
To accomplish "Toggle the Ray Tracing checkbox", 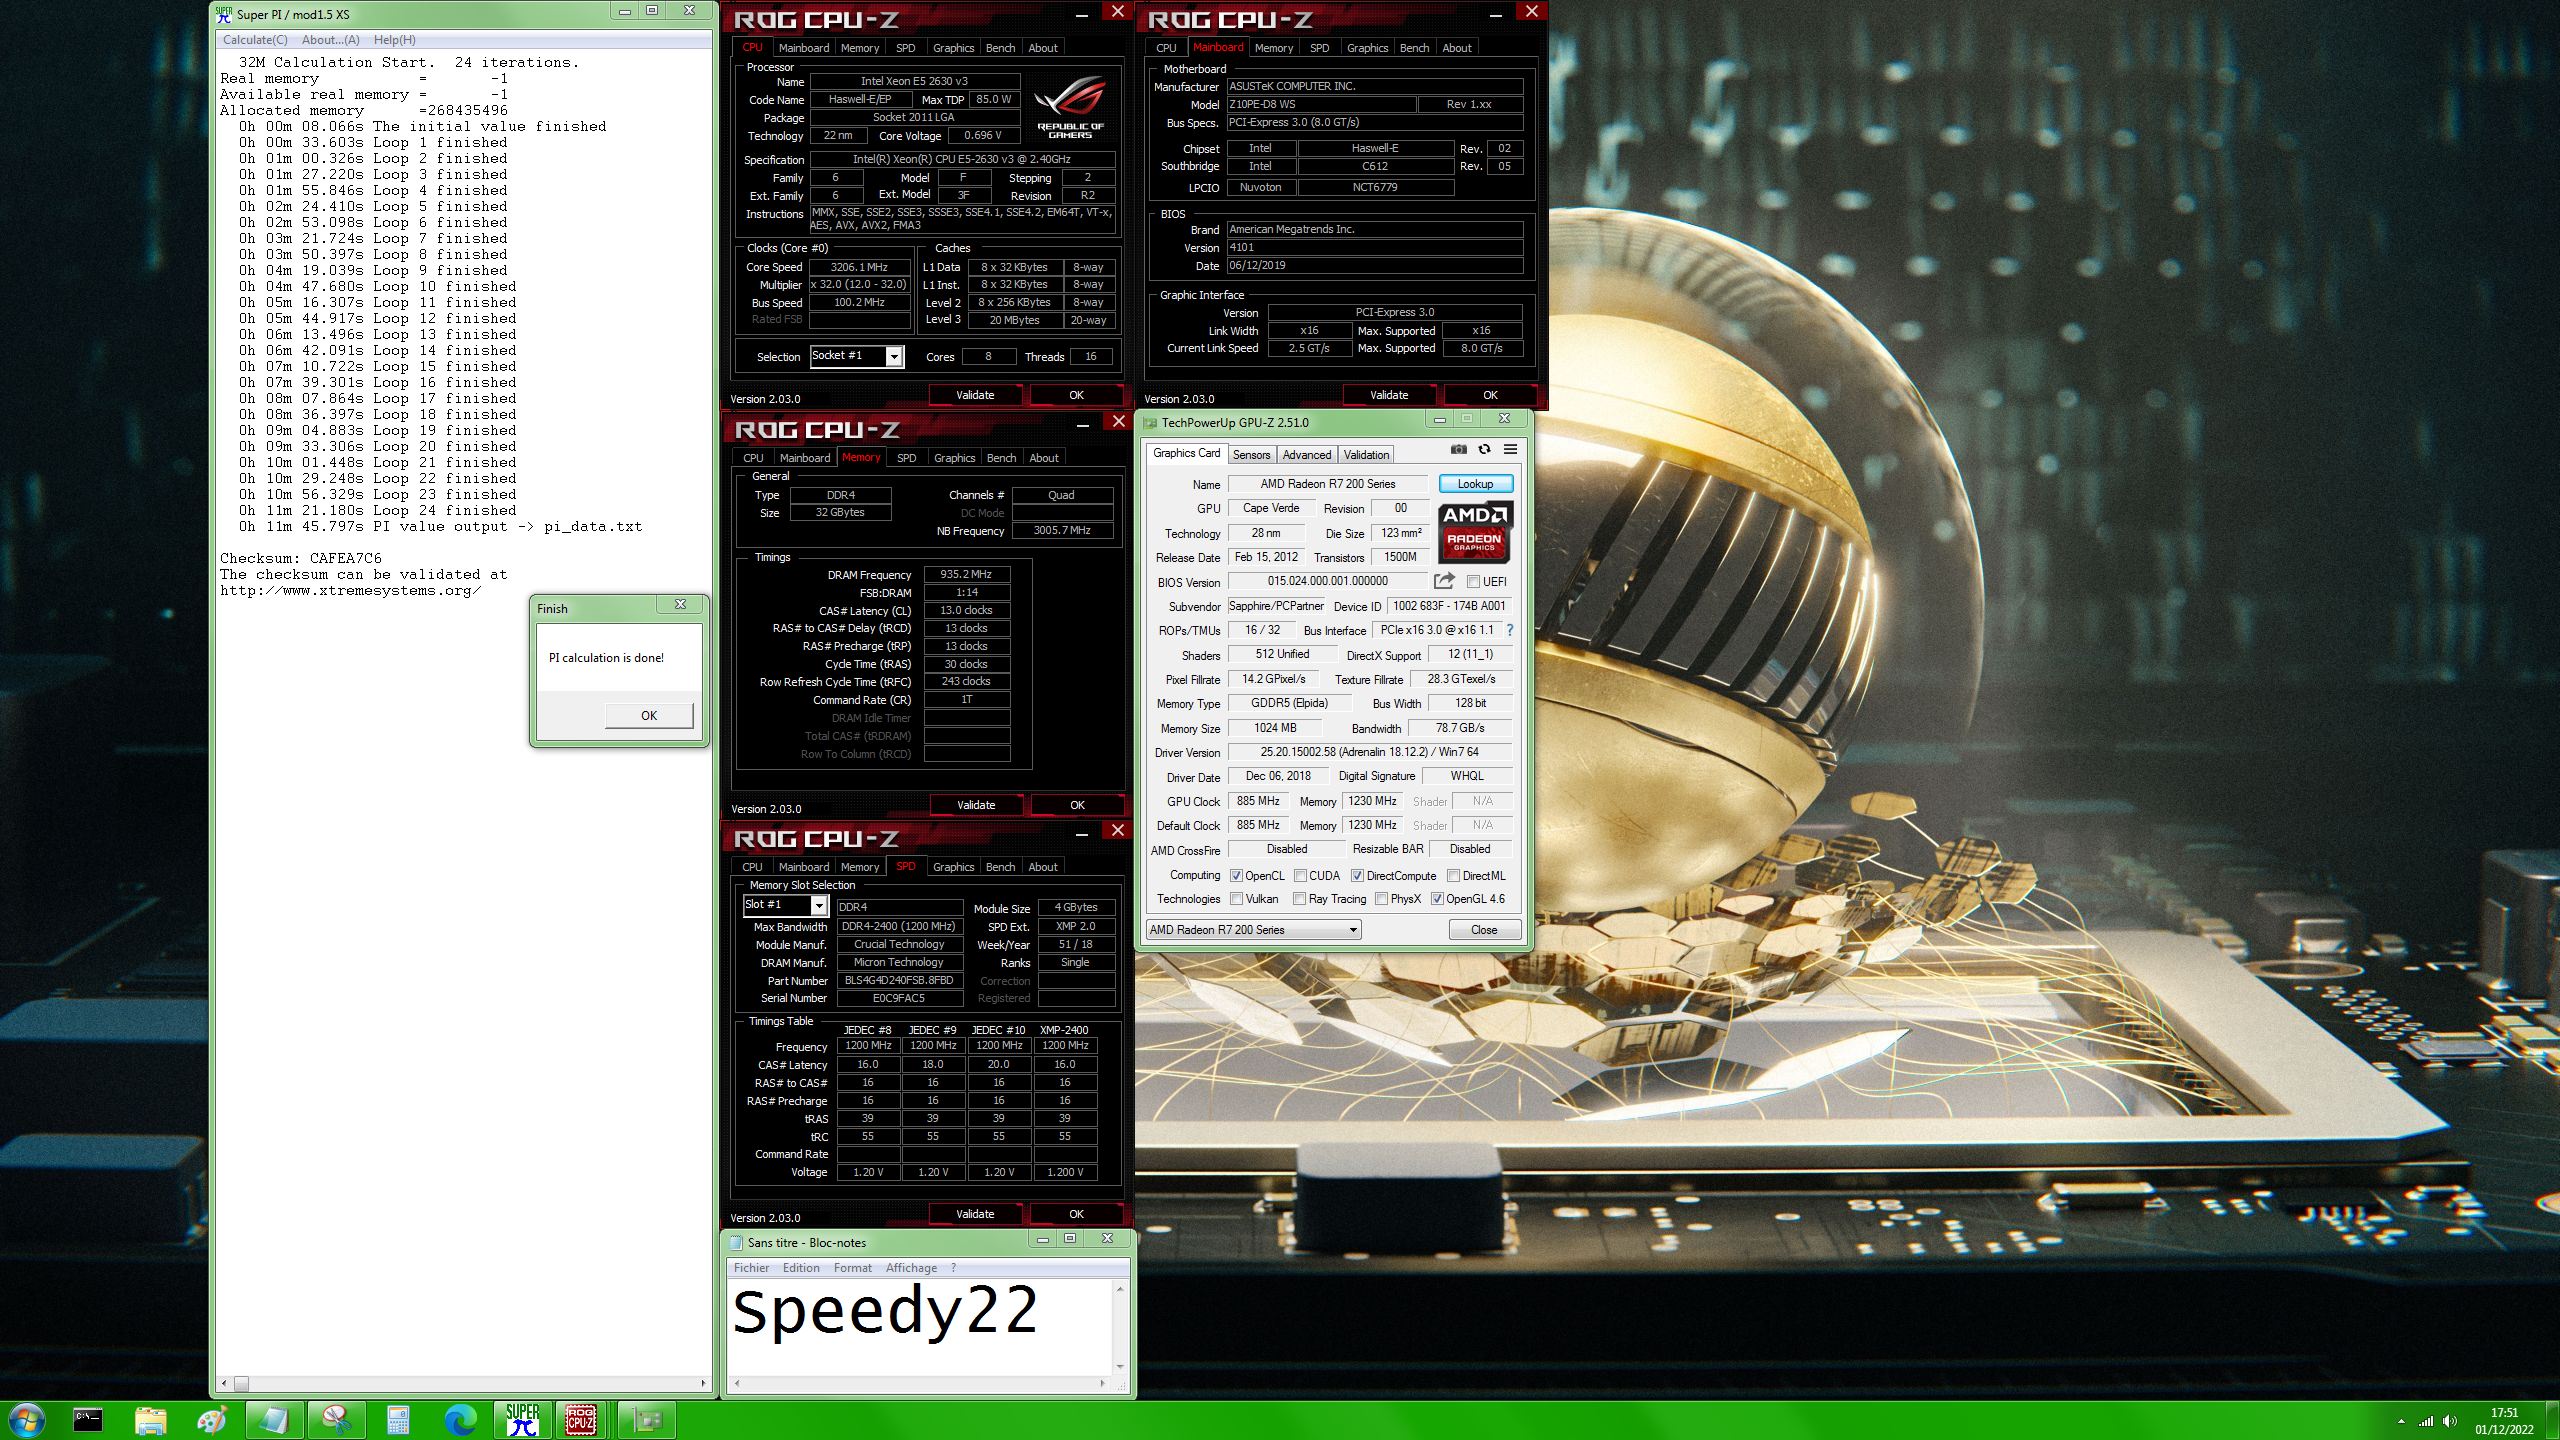I will point(1300,899).
